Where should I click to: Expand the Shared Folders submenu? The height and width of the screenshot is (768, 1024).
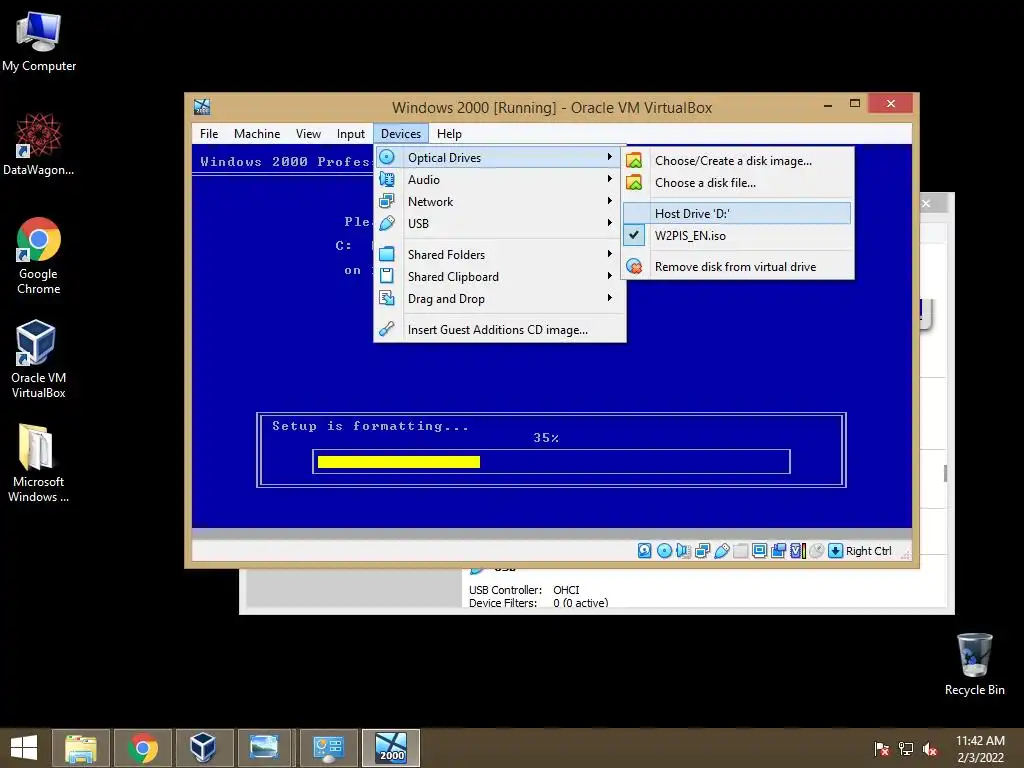[500, 255]
